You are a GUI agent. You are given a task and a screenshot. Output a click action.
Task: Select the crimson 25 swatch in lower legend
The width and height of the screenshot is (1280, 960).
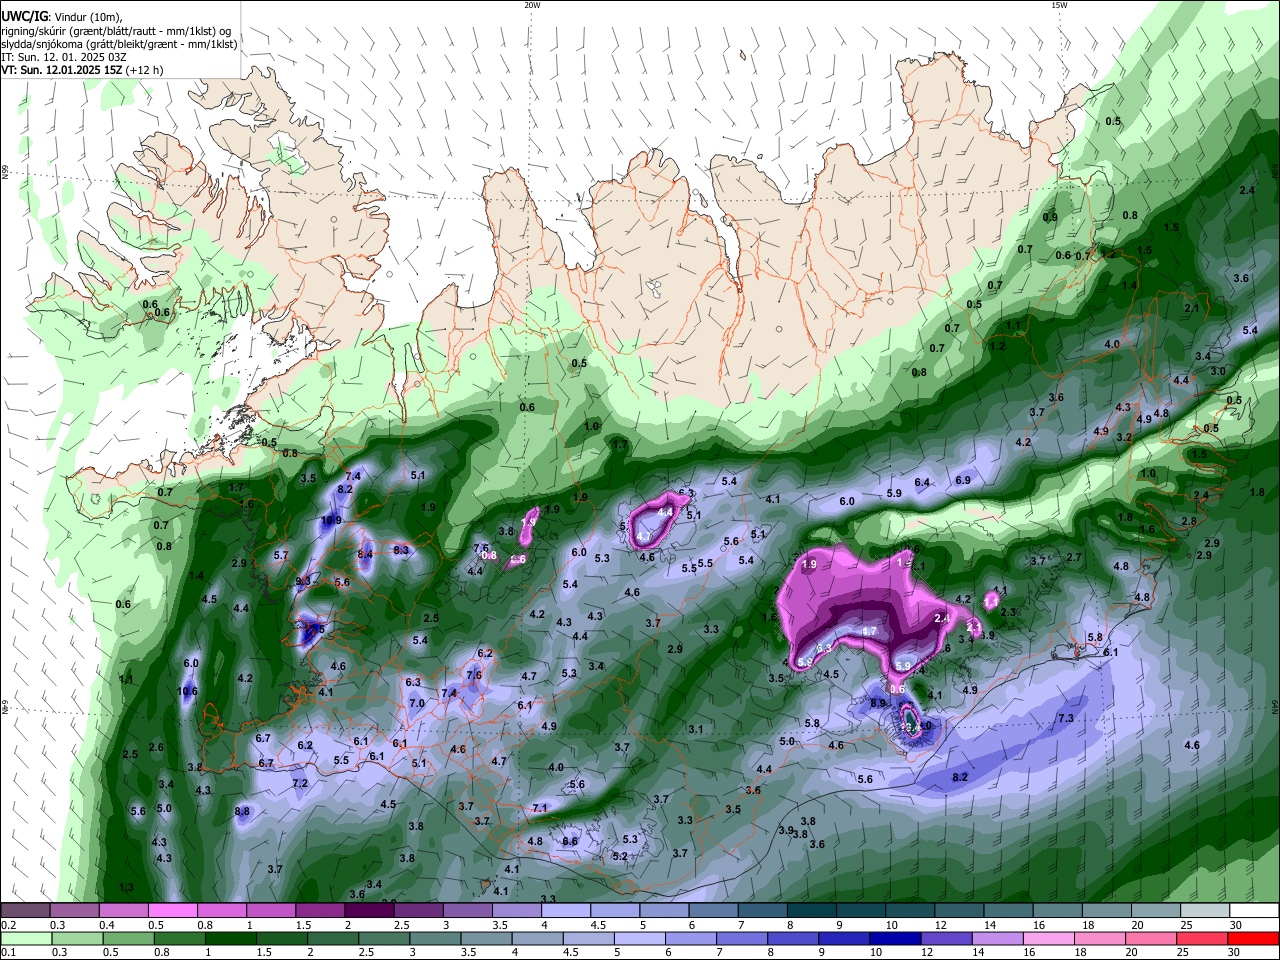(1203, 939)
